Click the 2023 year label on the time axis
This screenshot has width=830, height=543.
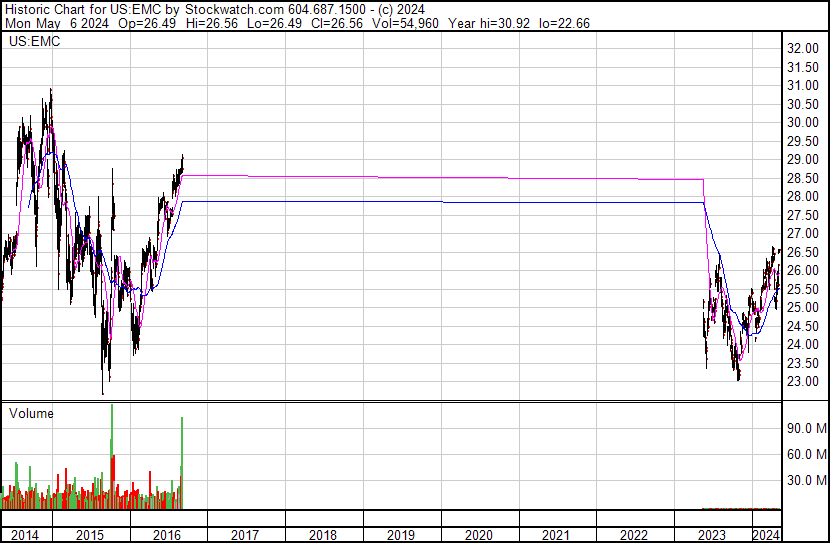tap(711, 535)
